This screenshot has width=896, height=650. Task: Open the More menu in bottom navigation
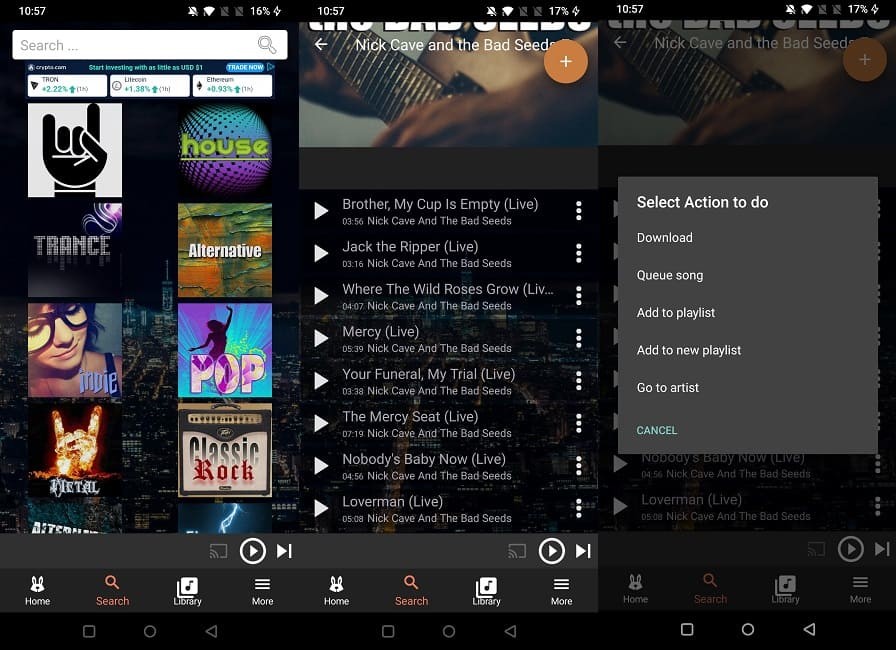262,590
